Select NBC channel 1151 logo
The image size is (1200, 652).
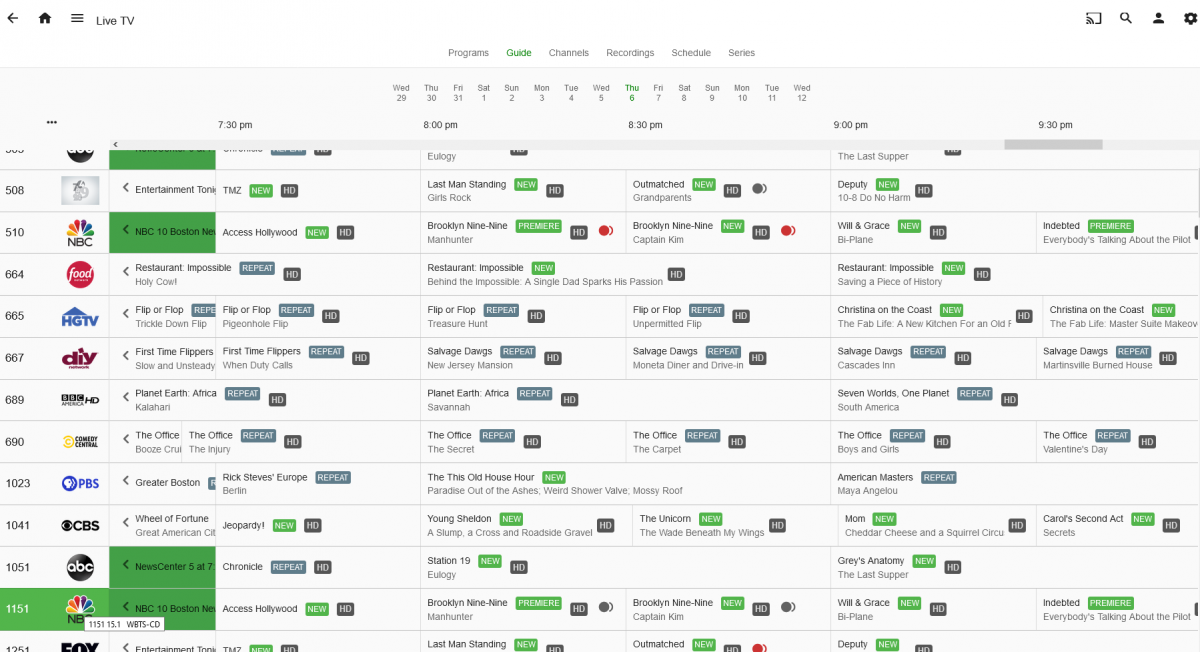[80, 607]
